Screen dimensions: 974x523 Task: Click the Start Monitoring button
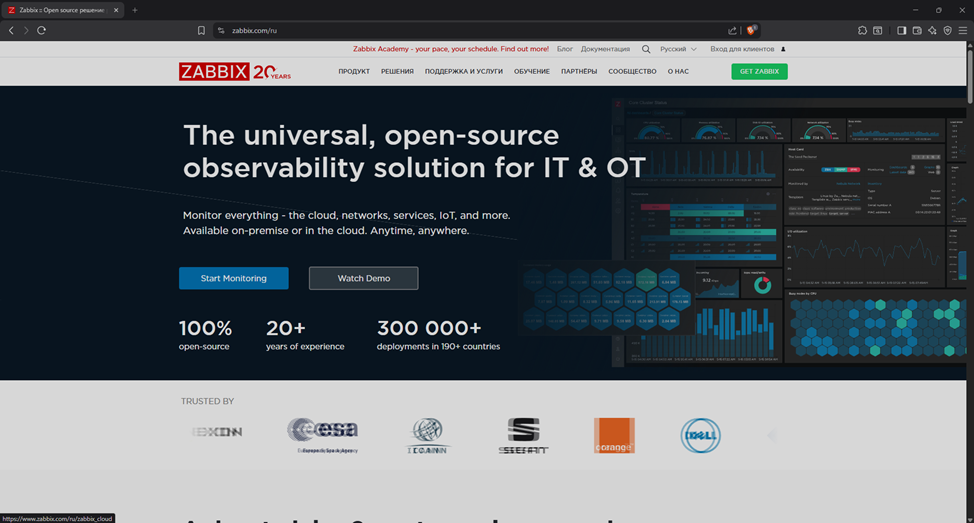pos(234,278)
